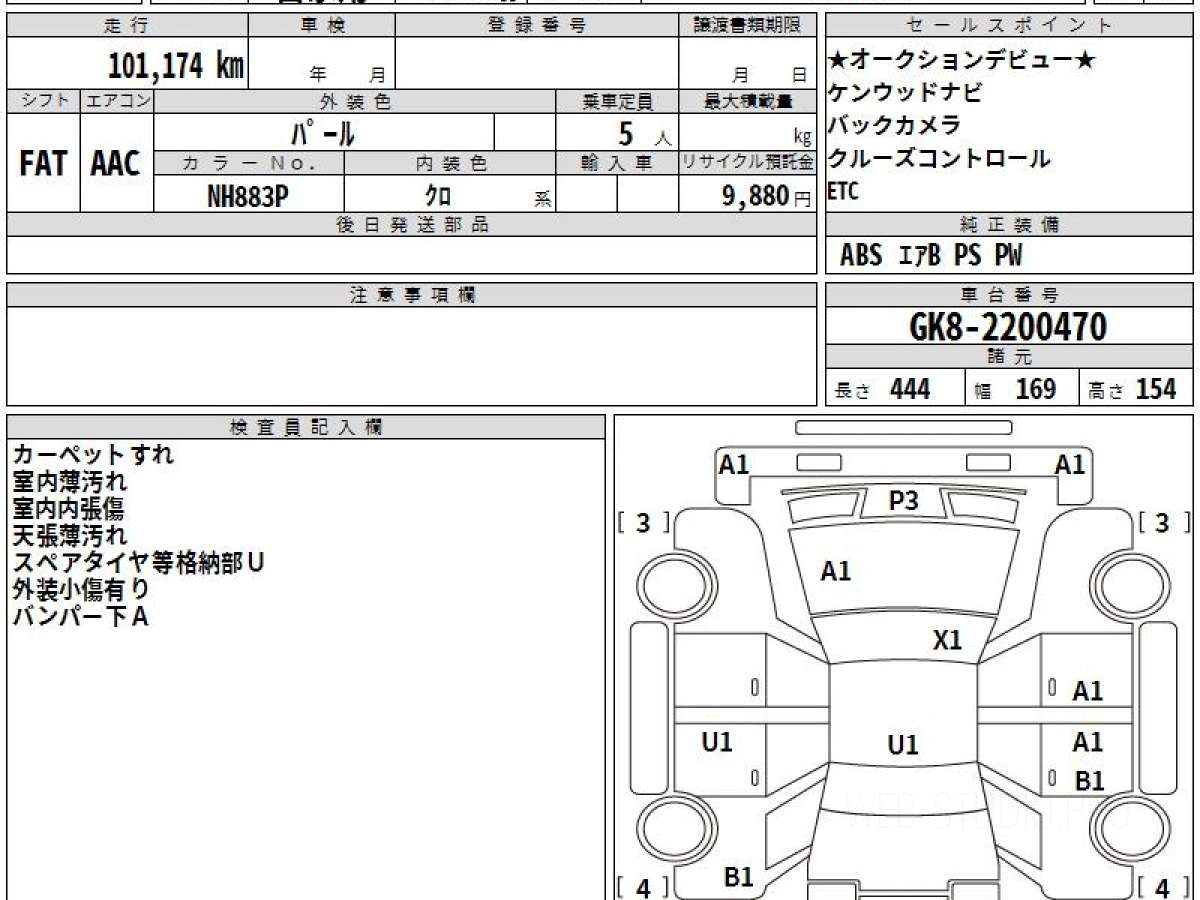This screenshot has height=900, width=1200.
Task: Select the 乗車定員 header
Action: 617,101
